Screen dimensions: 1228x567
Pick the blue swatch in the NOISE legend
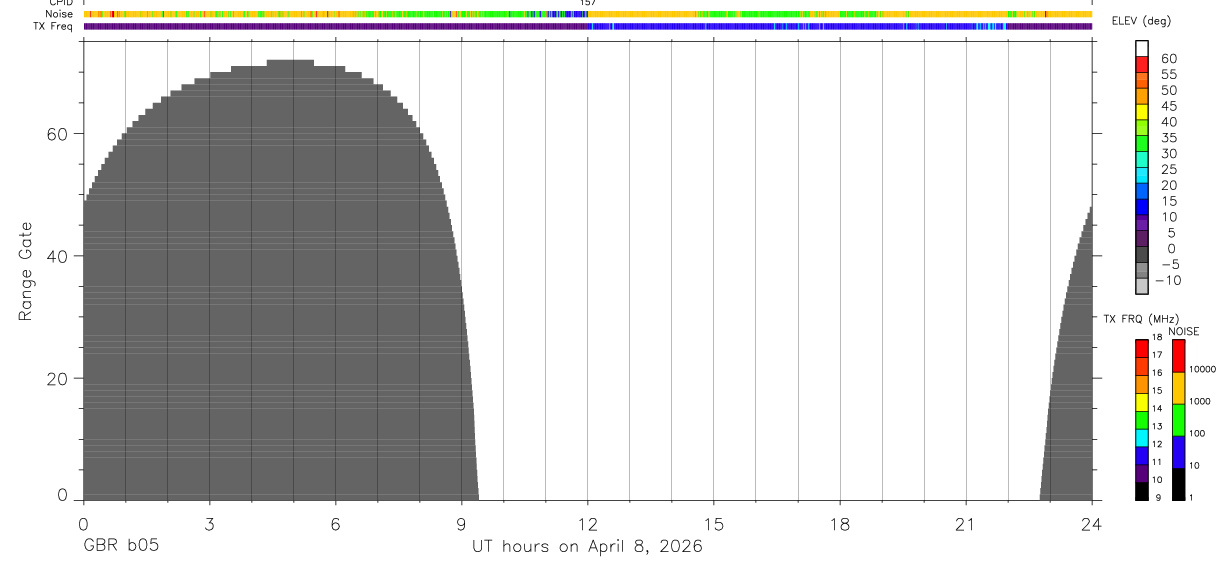point(1178,452)
